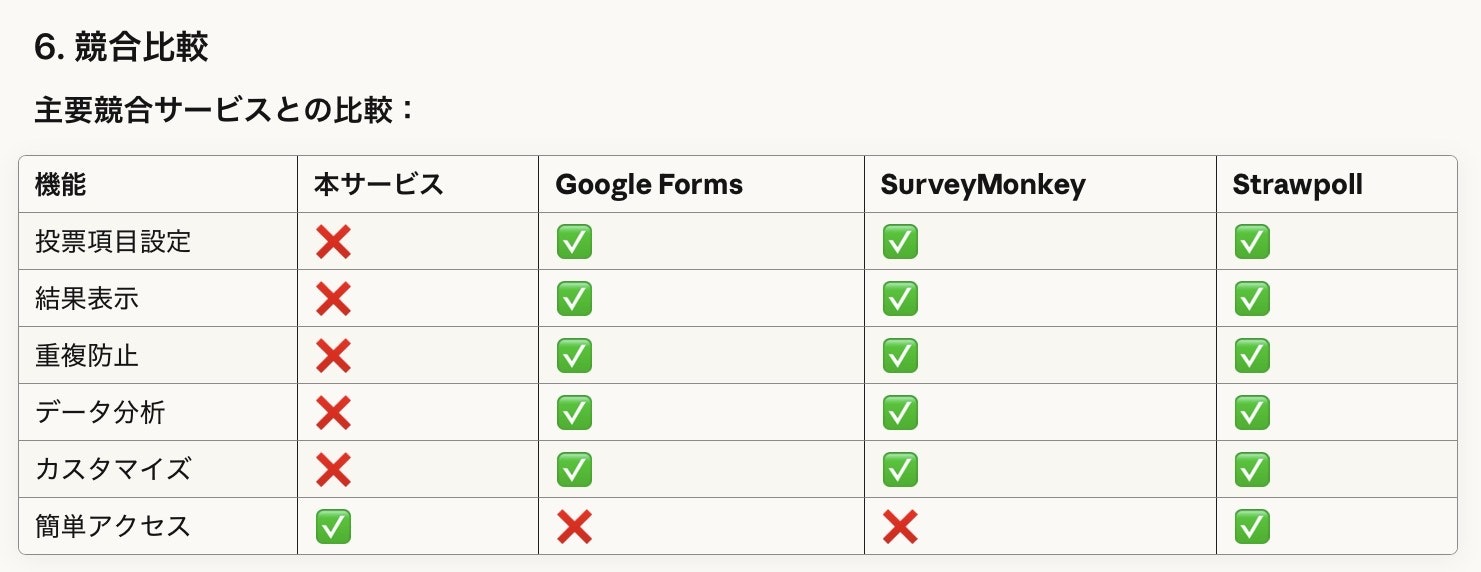Select the Strawpoll column header
Image resolution: width=1481 pixels, height=572 pixels.
point(1297,186)
